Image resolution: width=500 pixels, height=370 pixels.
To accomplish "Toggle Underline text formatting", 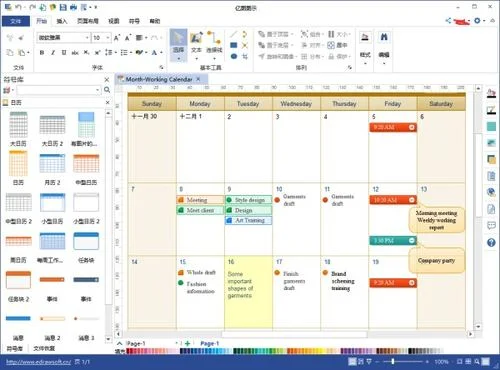I will point(64,52).
